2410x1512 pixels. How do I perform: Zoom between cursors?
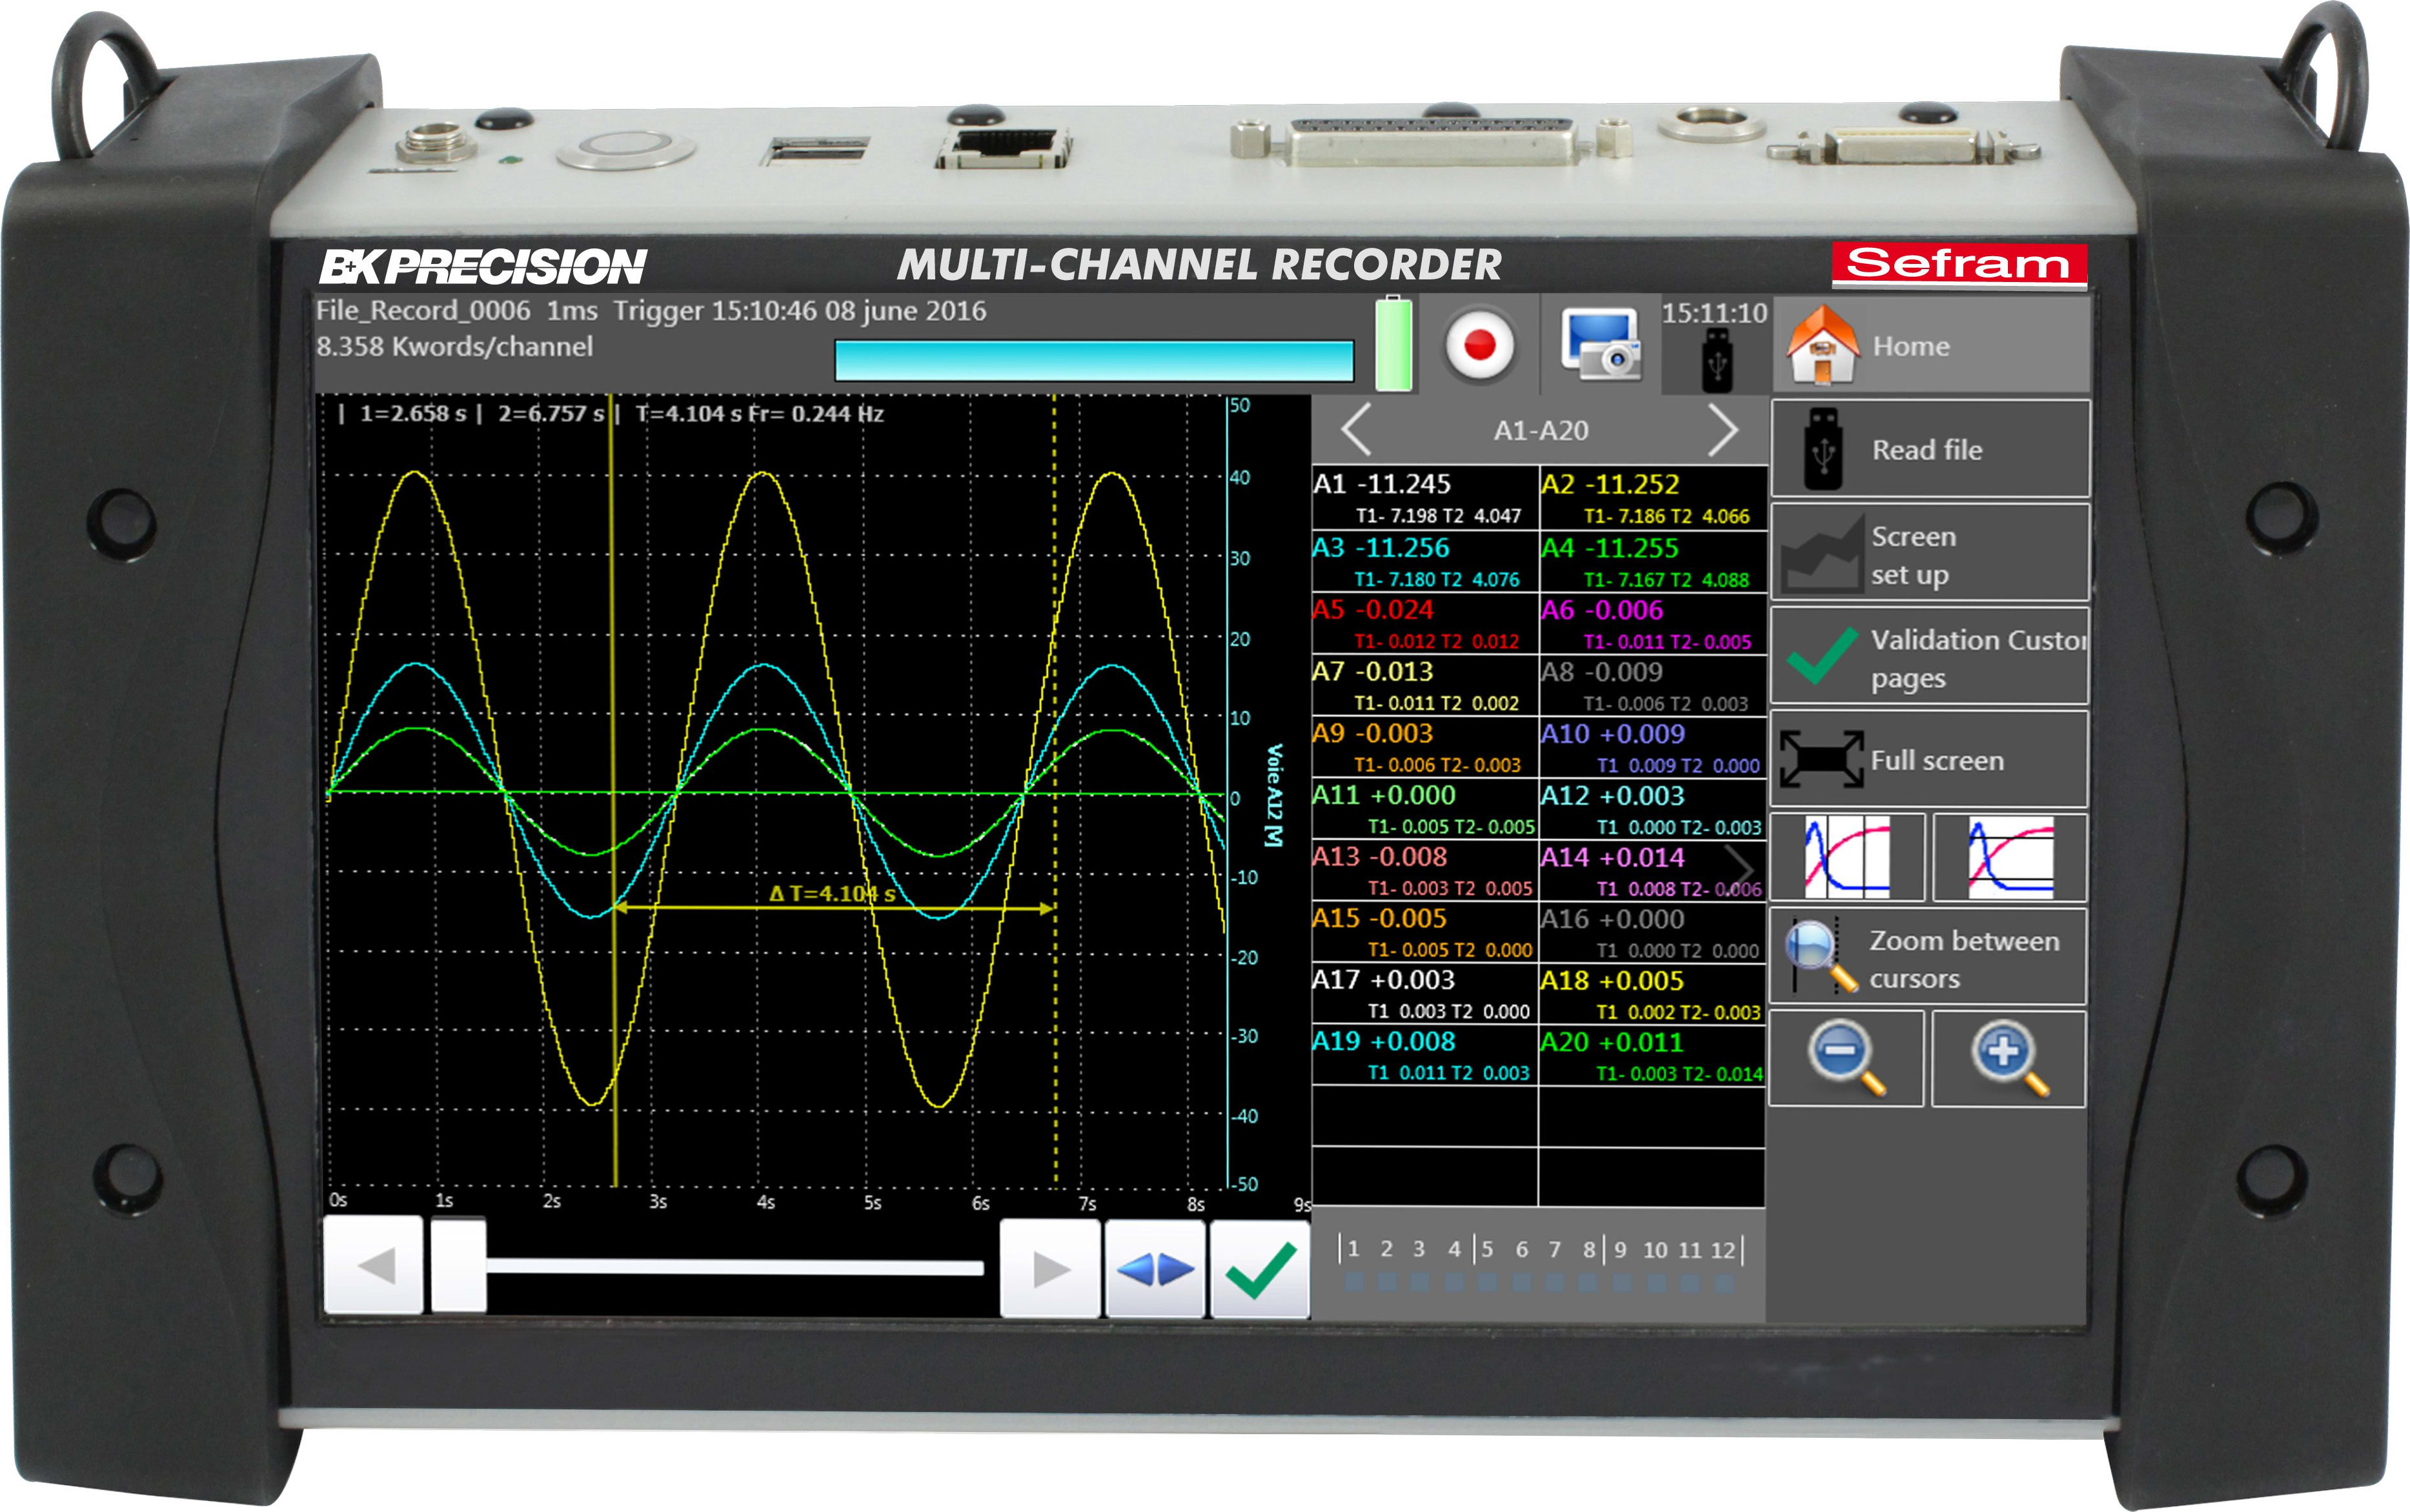tap(1929, 957)
